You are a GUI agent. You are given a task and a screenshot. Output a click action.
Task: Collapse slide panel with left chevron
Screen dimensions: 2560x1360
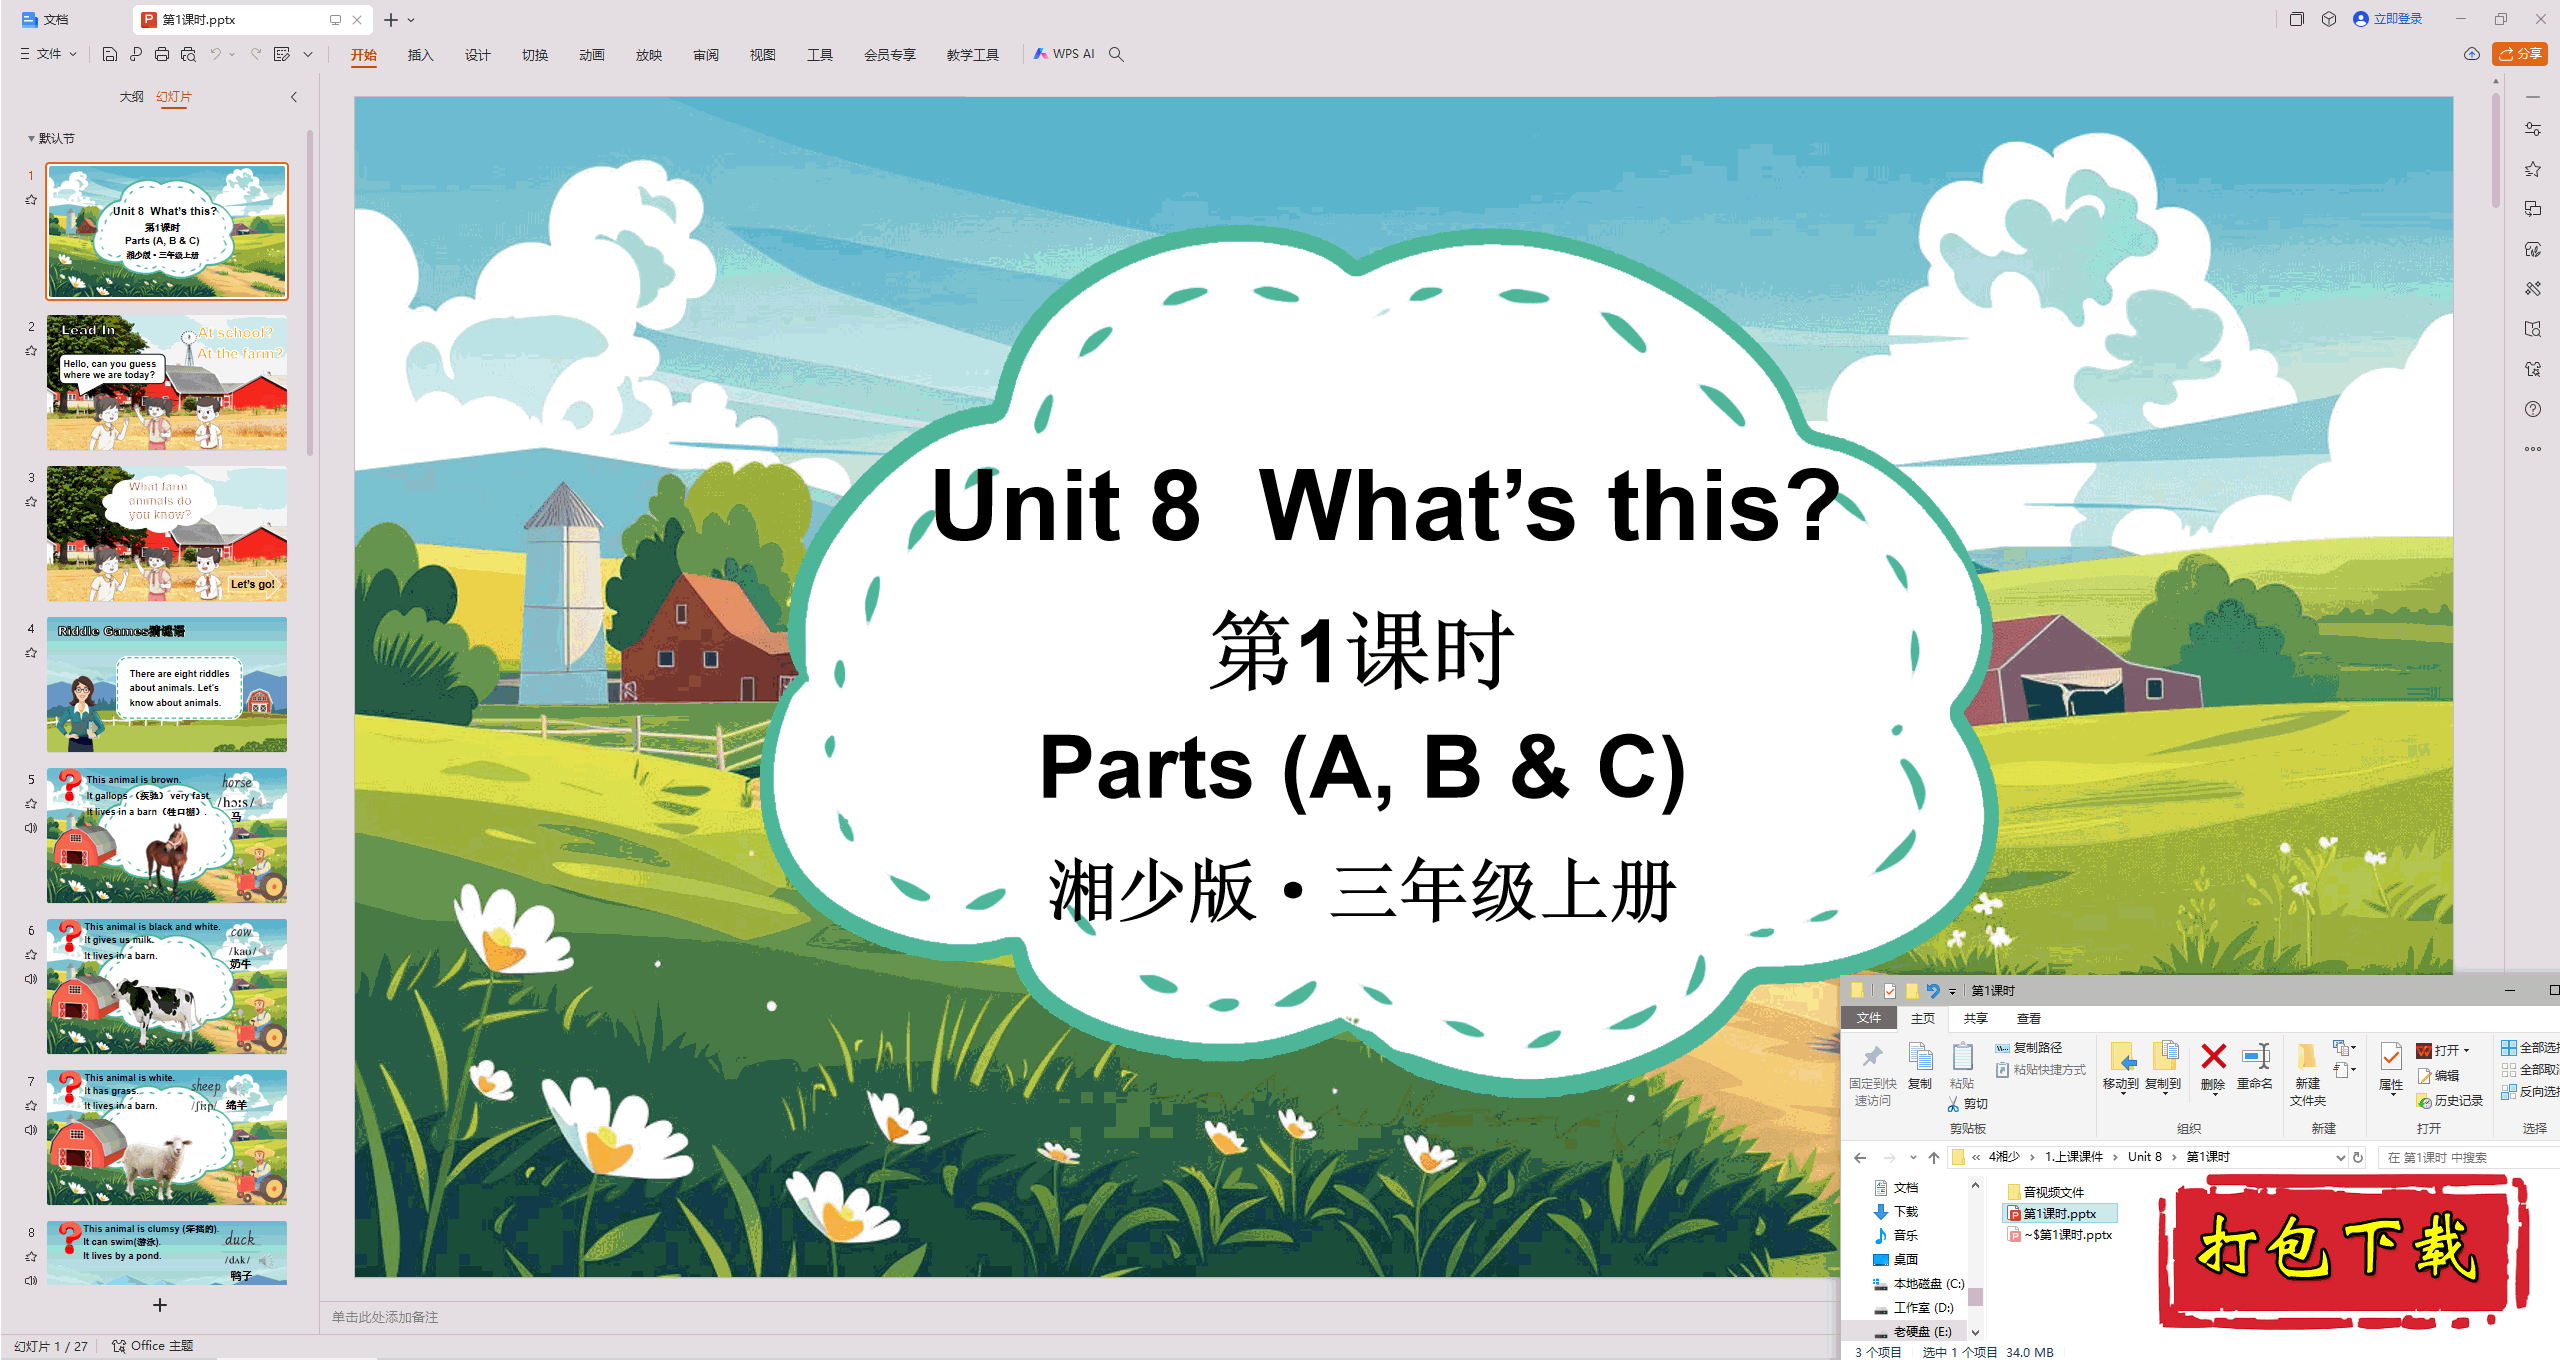tap(294, 97)
